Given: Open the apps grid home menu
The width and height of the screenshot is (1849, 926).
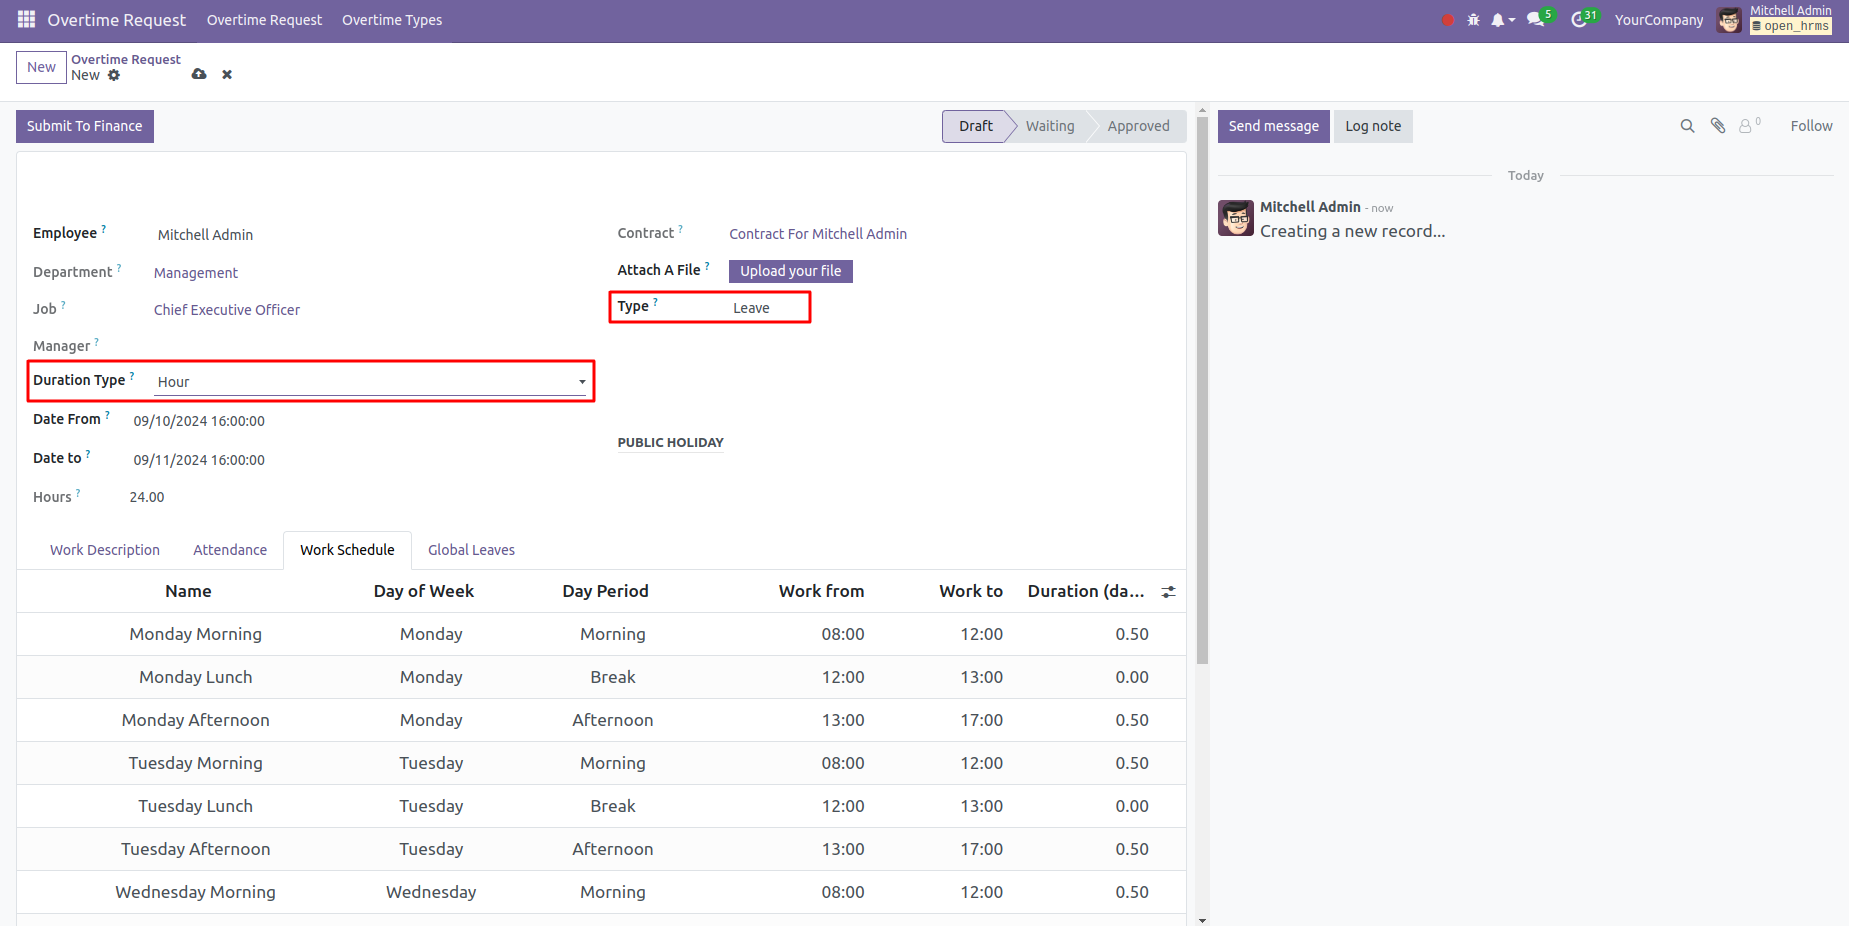Looking at the screenshot, I should pos(26,19).
